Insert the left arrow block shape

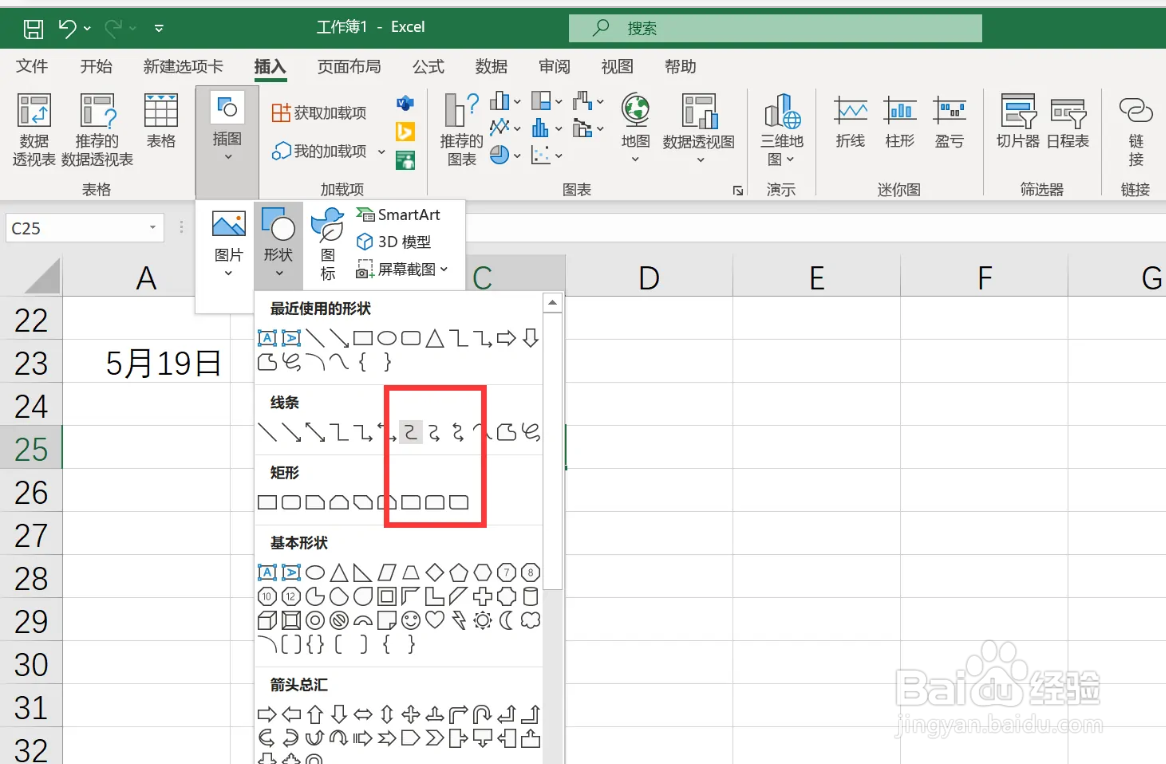click(x=291, y=715)
